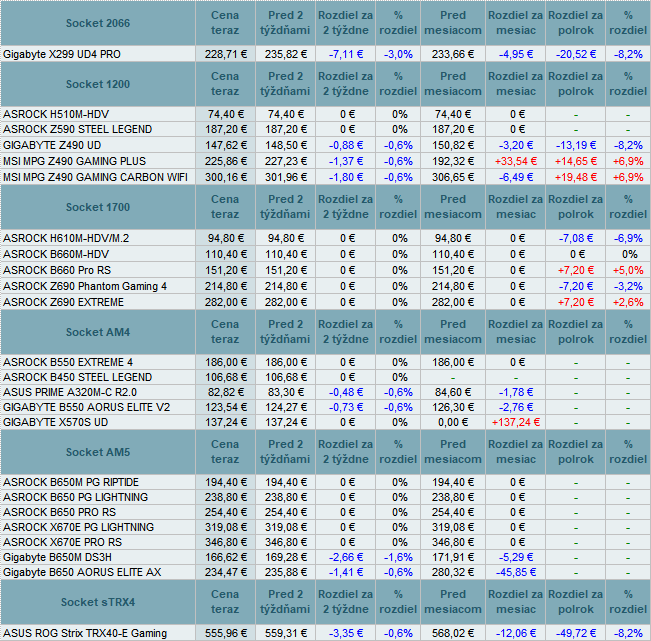The image size is (651, 641).
Task: Select Rozdiel za polrok header in Socket AM4
Action: pyautogui.click(x=576, y=332)
